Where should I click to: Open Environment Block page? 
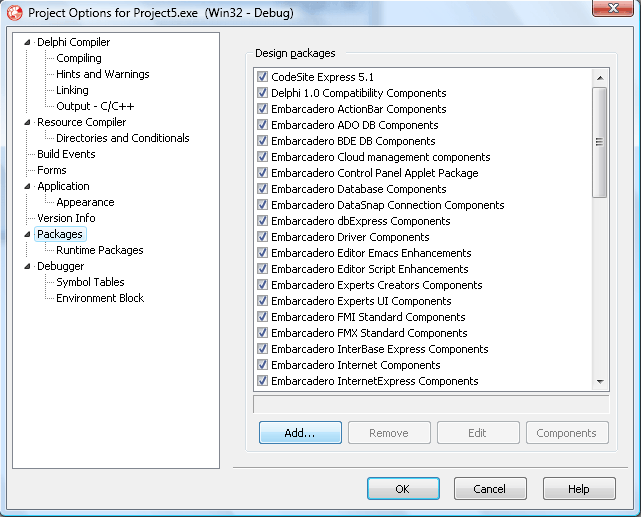click(x=100, y=298)
